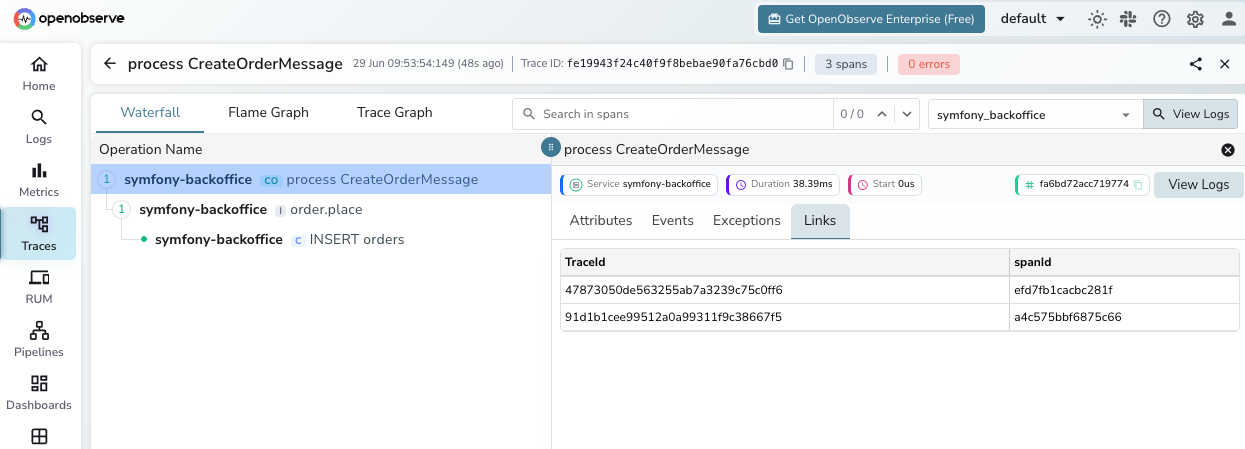Open the Slack community icon

(1130, 19)
